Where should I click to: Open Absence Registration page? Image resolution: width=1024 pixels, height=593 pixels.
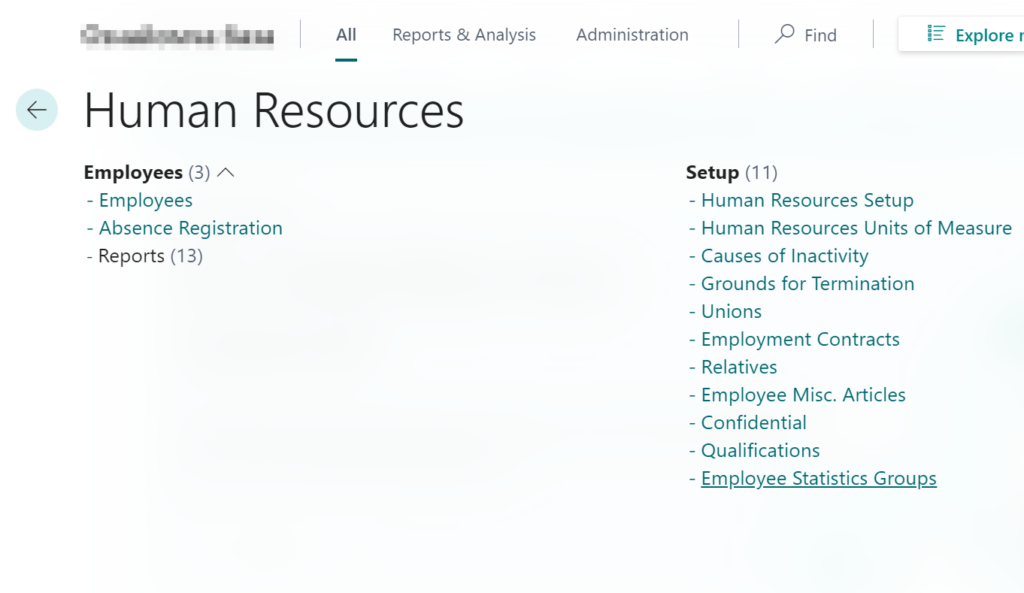190,228
